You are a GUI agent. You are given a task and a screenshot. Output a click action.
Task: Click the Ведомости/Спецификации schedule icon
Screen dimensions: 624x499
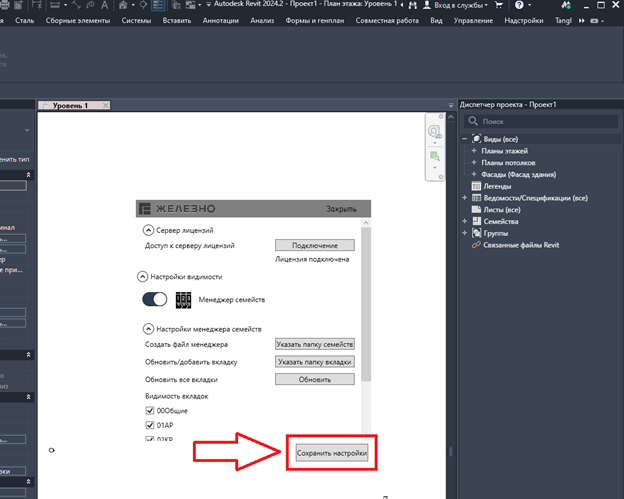coord(476,198)
